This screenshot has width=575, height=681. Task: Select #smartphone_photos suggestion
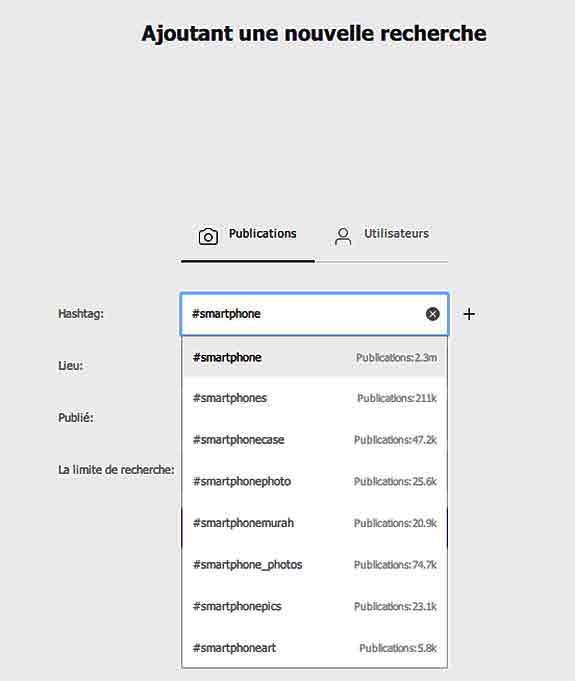coord(314,565)
